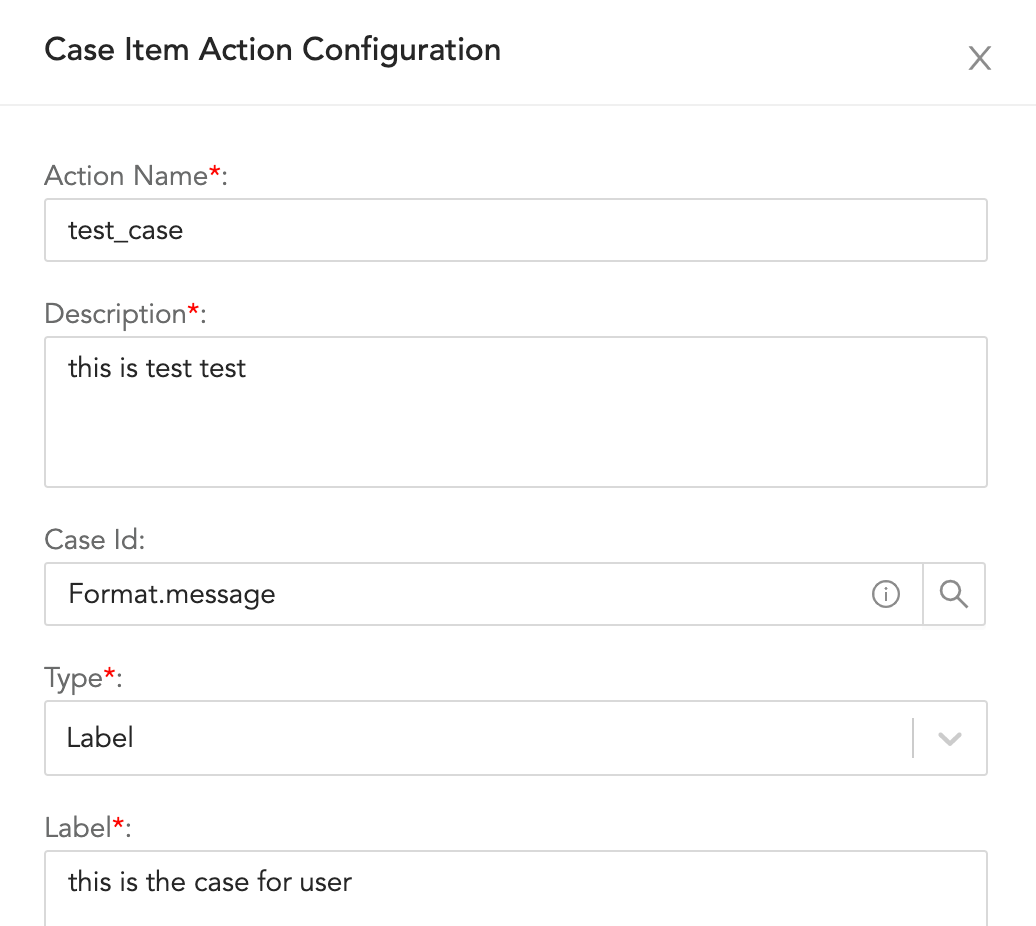Screen dimensions: 1036x926
Task: Click the 'Action Name' field label
Action: point(125,176)
